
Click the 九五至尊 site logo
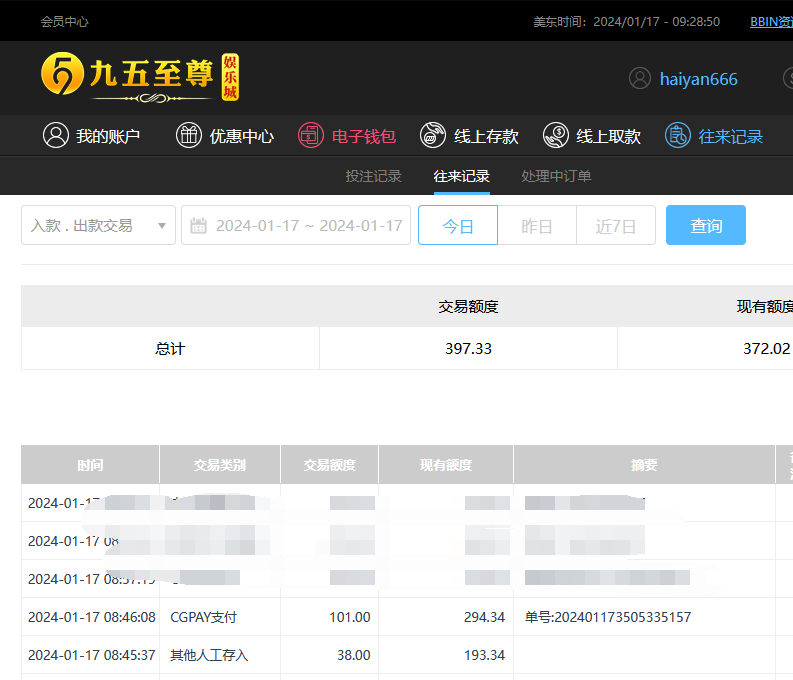(x=140, y=77)
